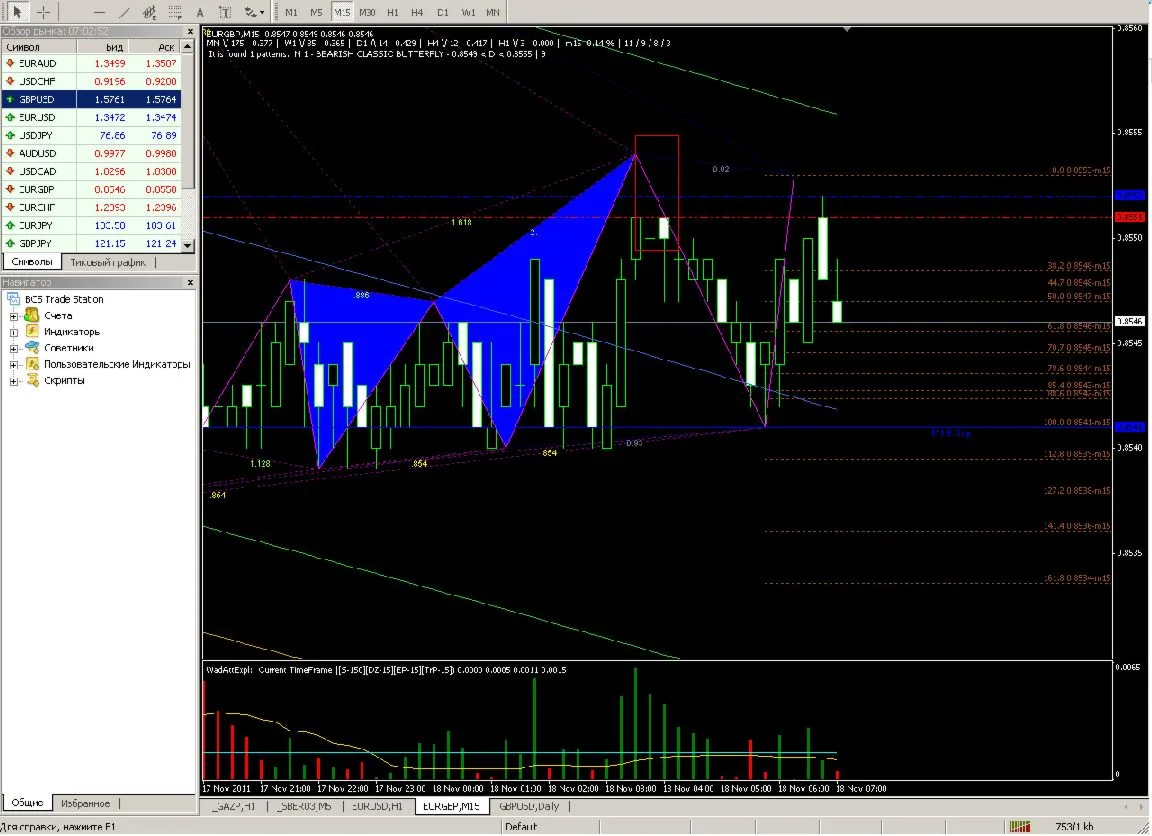Image resolution: width=1152 pixels, height=836 pixels.
Task: Switch chart to M1 timeframe
Action: (x=291, y=12)
